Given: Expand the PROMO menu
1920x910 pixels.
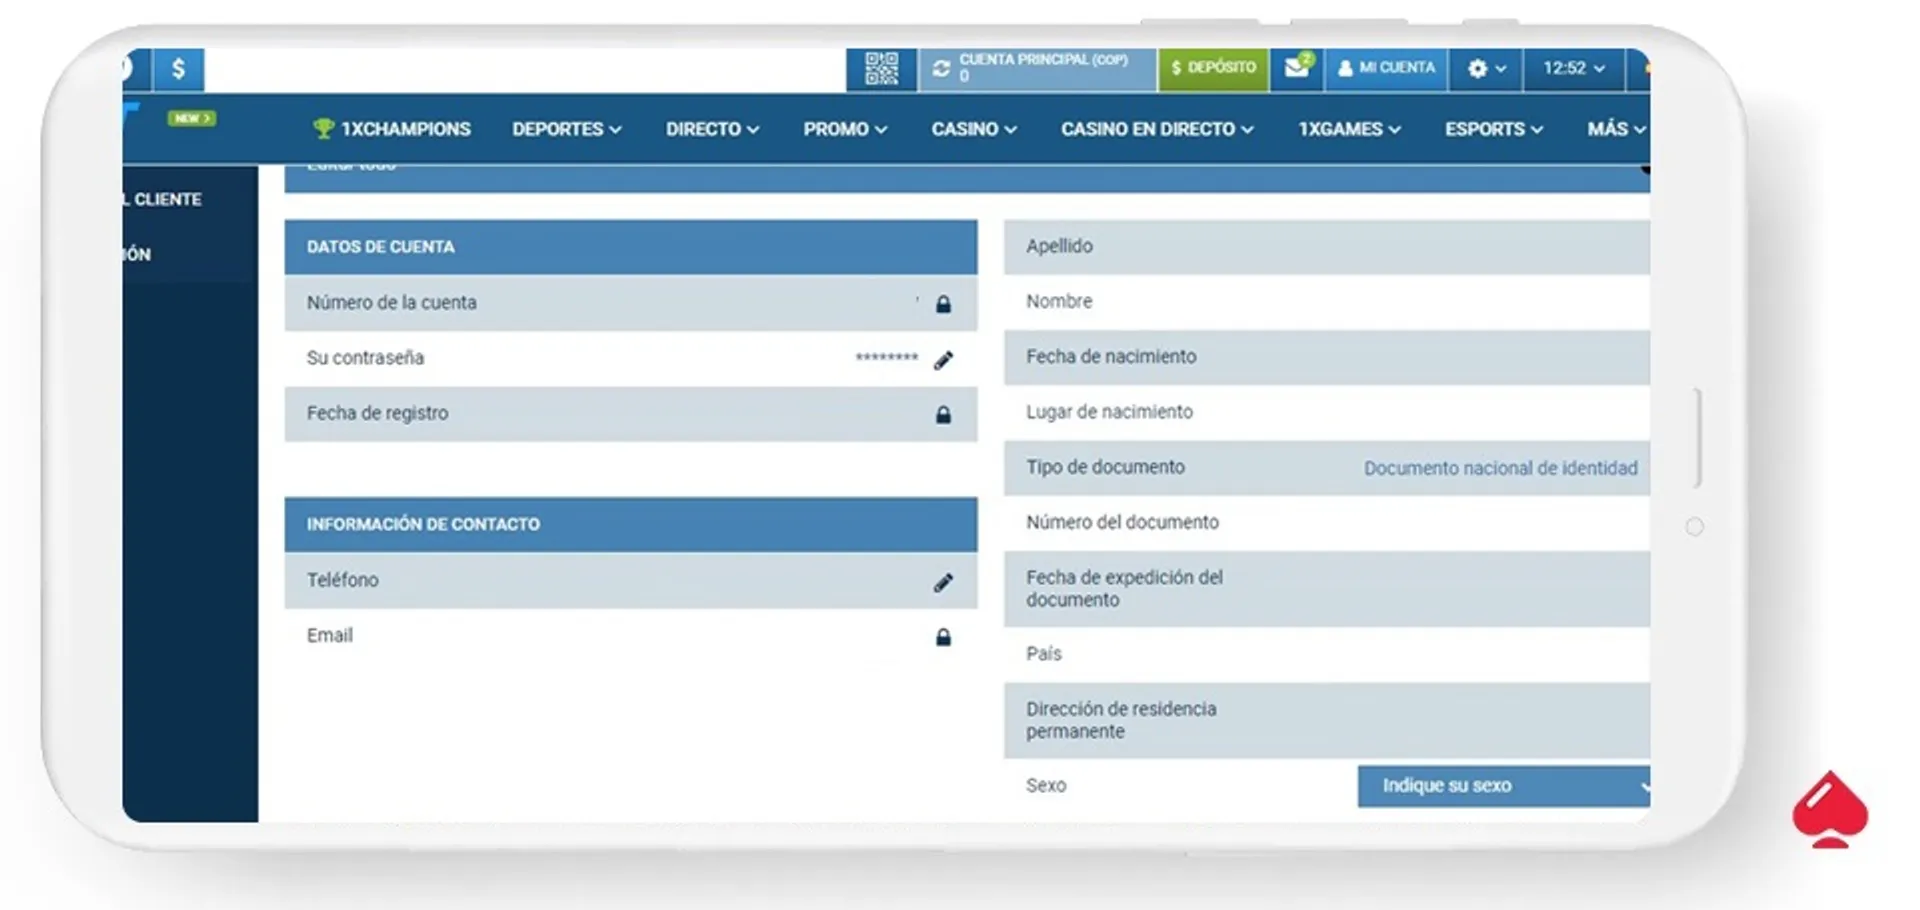Looking at the screenshot, I should point(845,129).
